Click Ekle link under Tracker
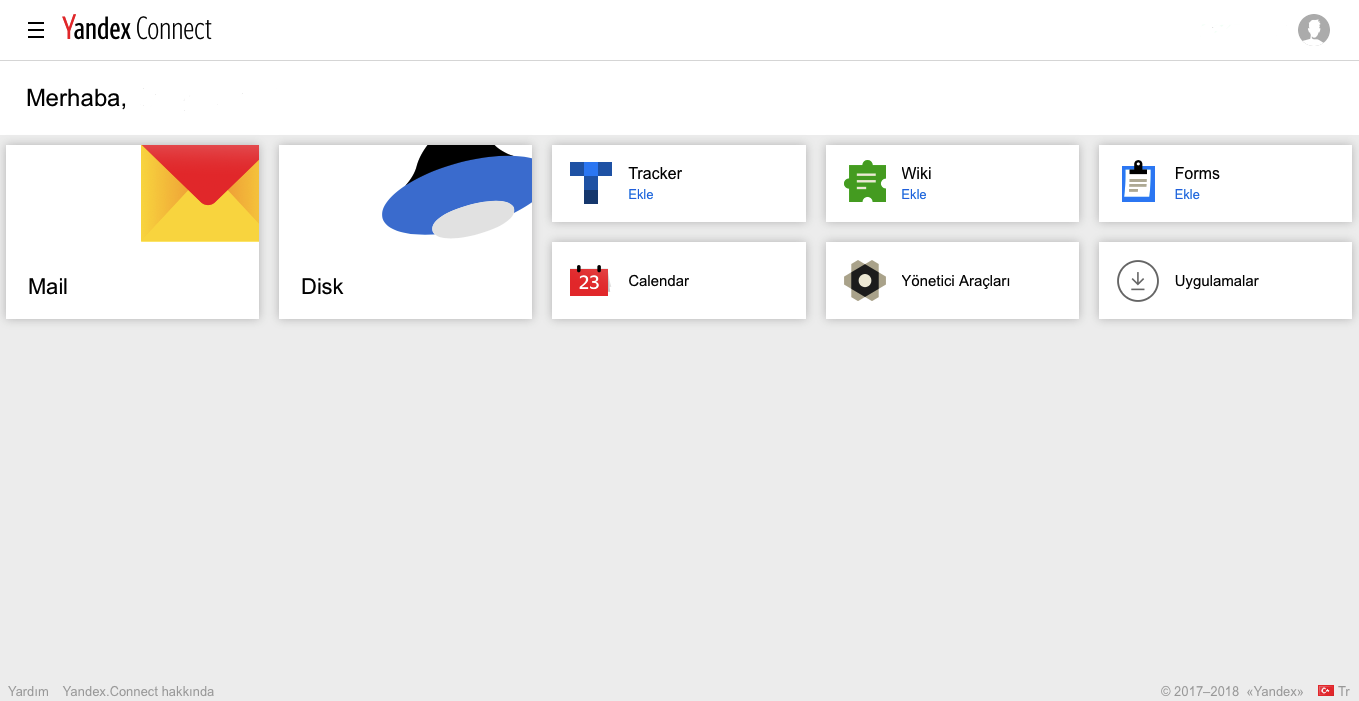The height and width of the screenshot is (701, 1359). point(641,195)
